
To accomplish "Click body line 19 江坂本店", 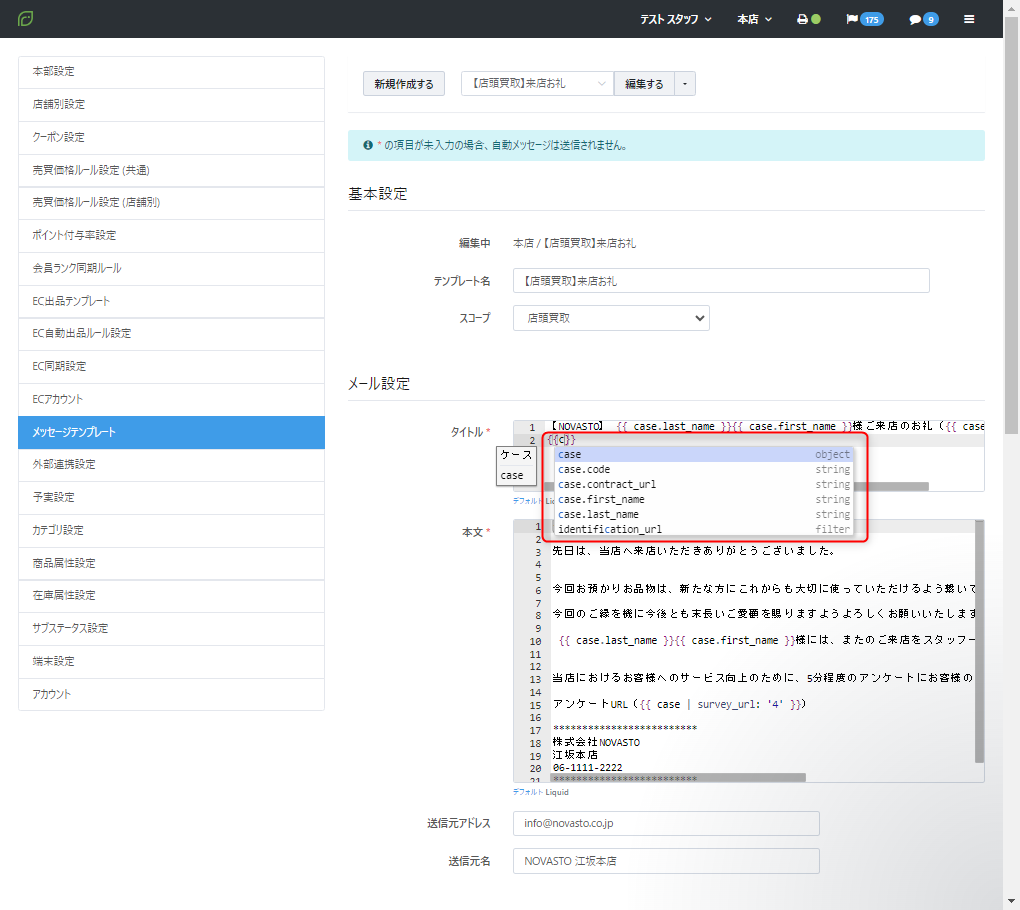I will (x=575, y=755).
